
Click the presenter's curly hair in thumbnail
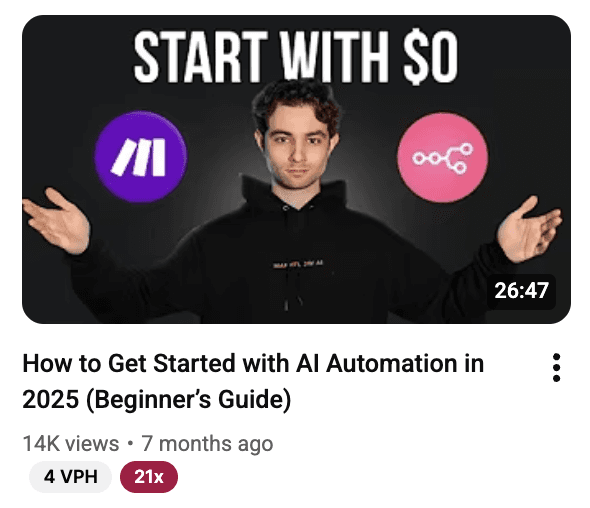tap(297, 102)
